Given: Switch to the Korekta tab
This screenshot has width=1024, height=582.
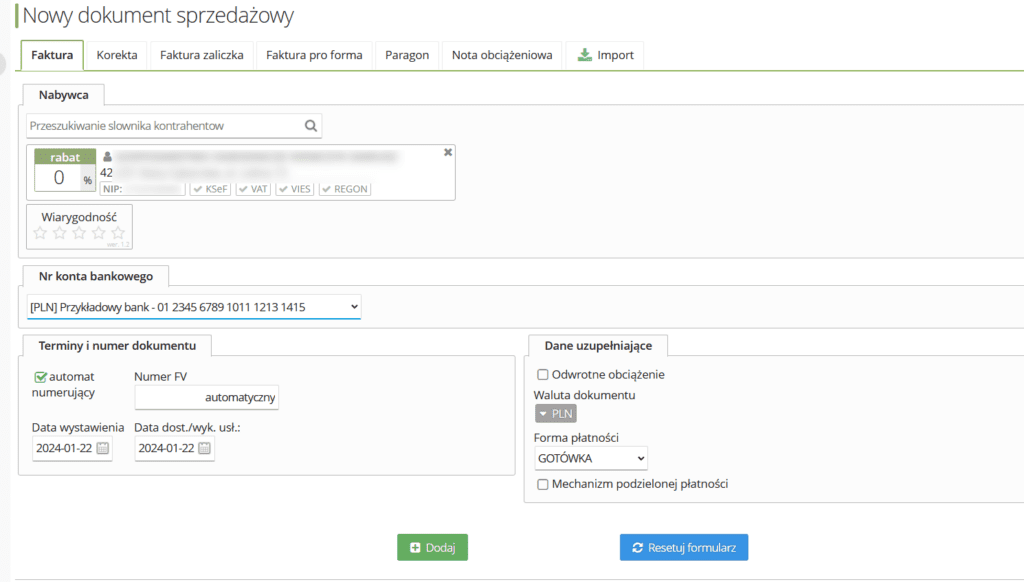Looking at the screenshot, I should tap(117, 55).
